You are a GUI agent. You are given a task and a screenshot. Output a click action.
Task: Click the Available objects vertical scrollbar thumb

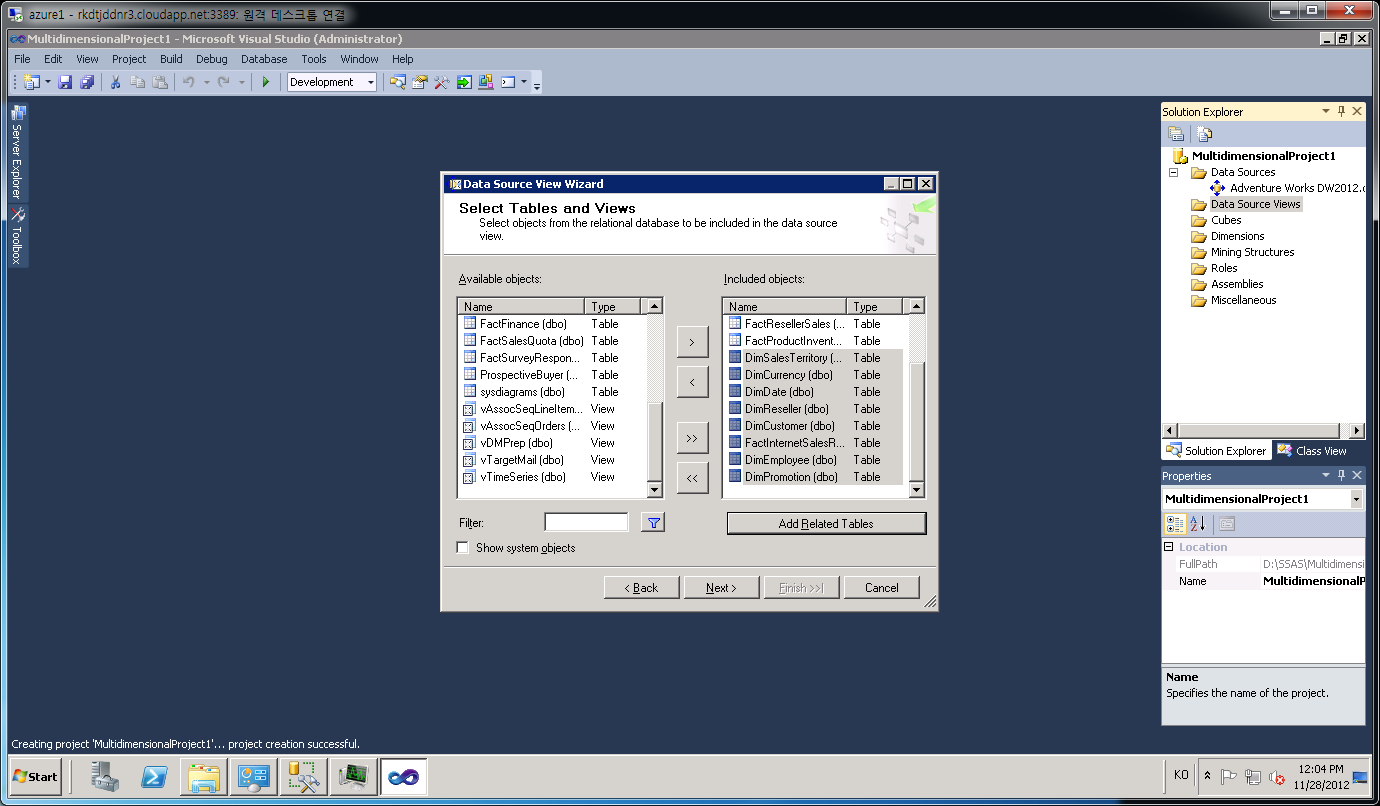click(x=654, y=441)
